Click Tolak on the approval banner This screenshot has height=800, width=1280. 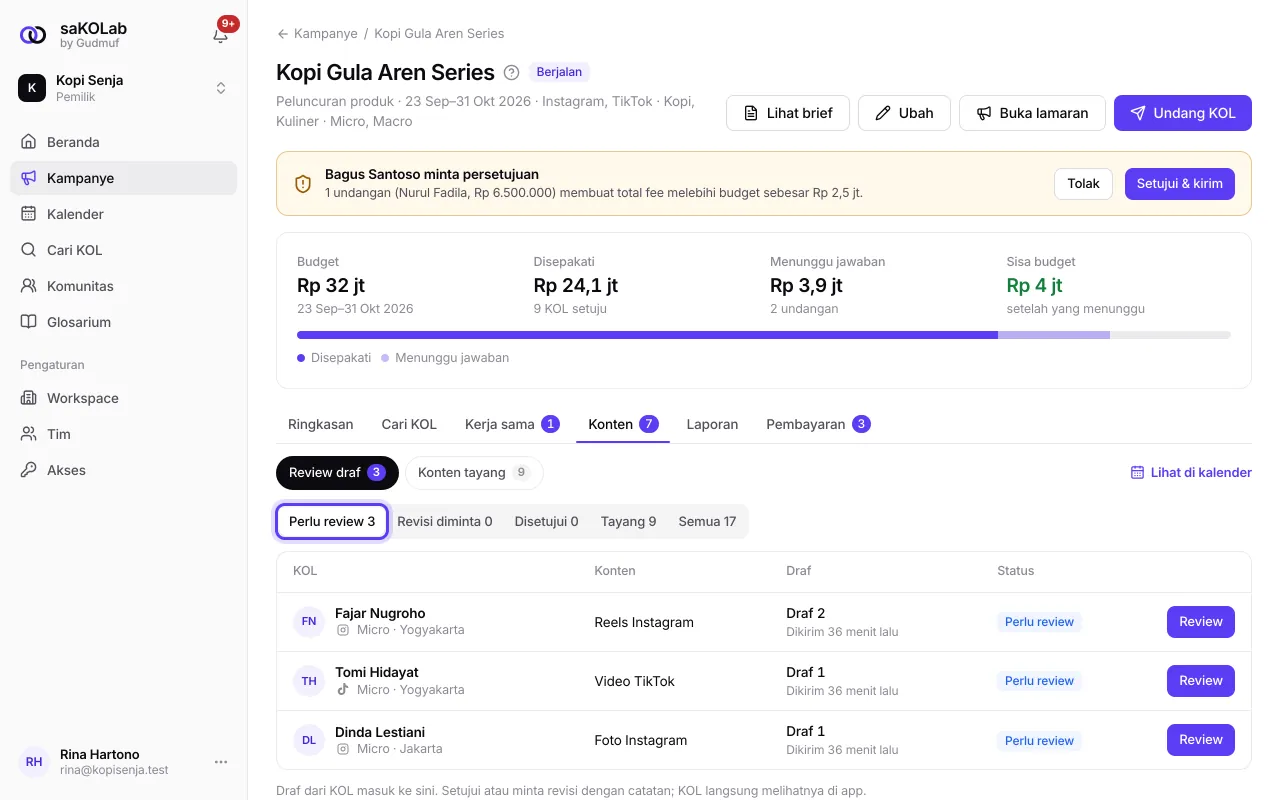coord(1083,184)
